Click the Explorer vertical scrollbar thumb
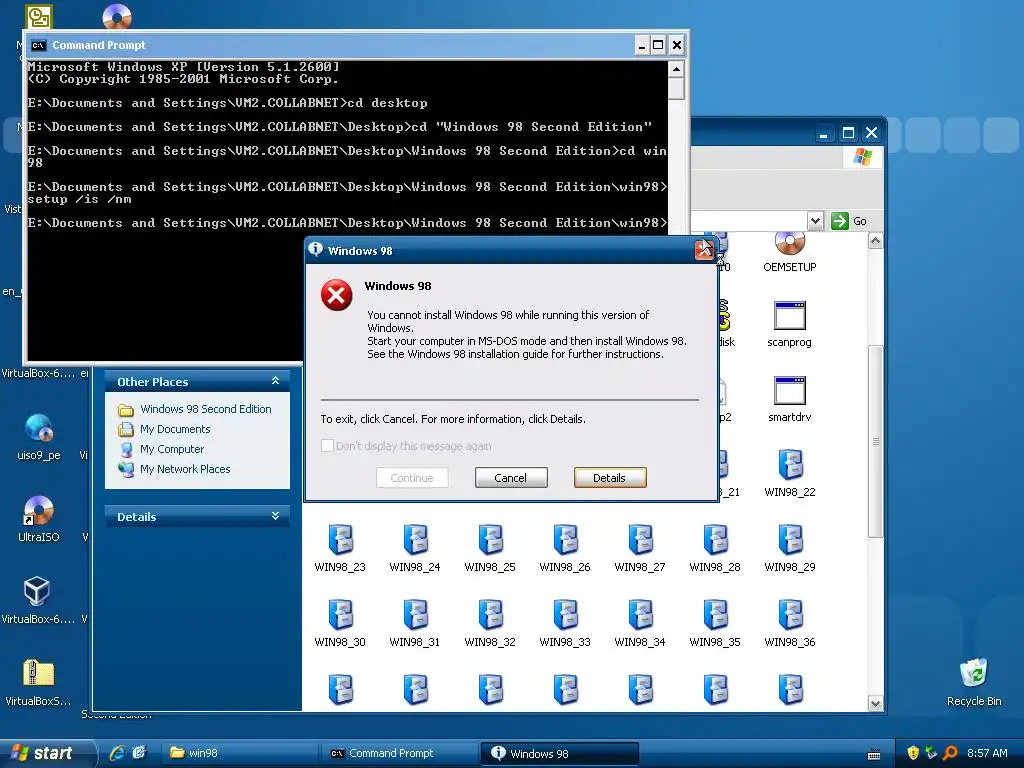Viewport: 1024px width, 768px height. [875, 441]
